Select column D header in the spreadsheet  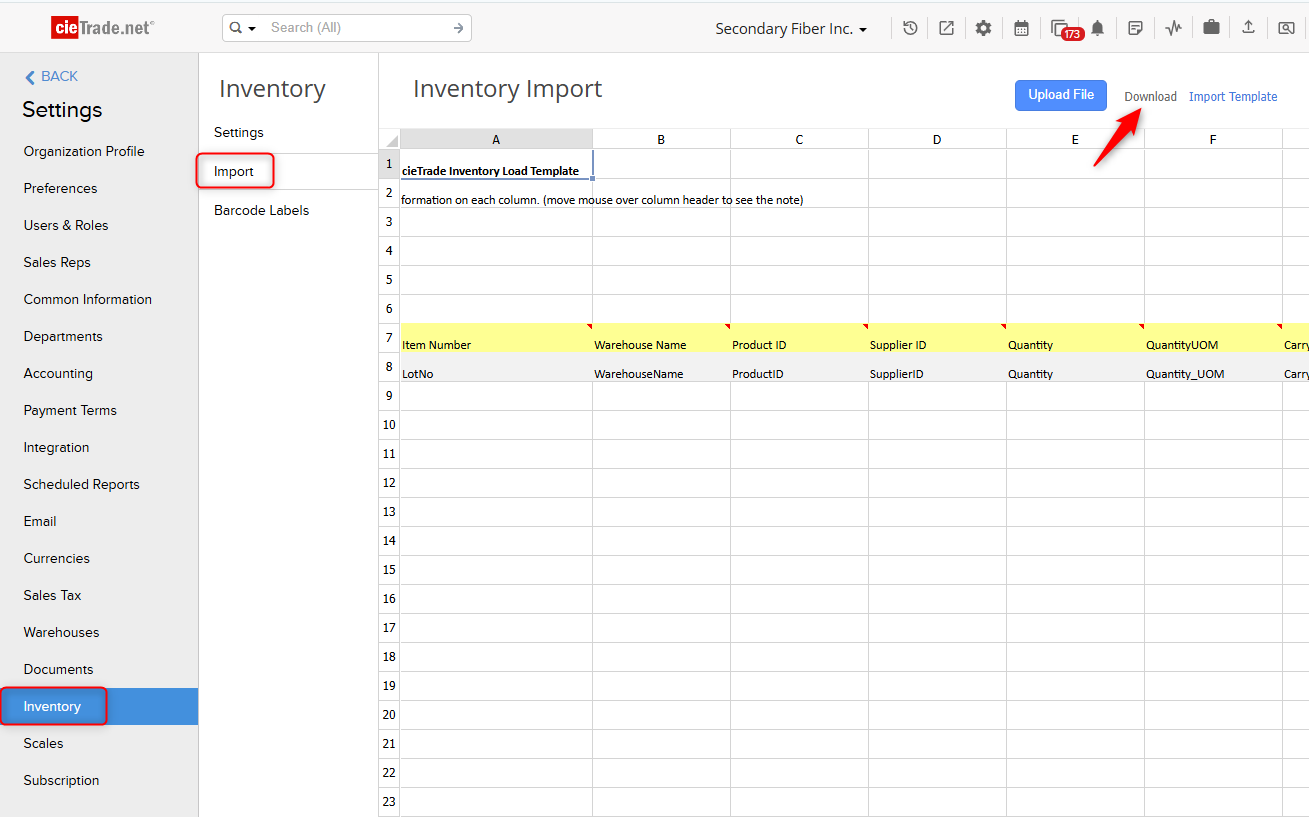pos(937,139)
